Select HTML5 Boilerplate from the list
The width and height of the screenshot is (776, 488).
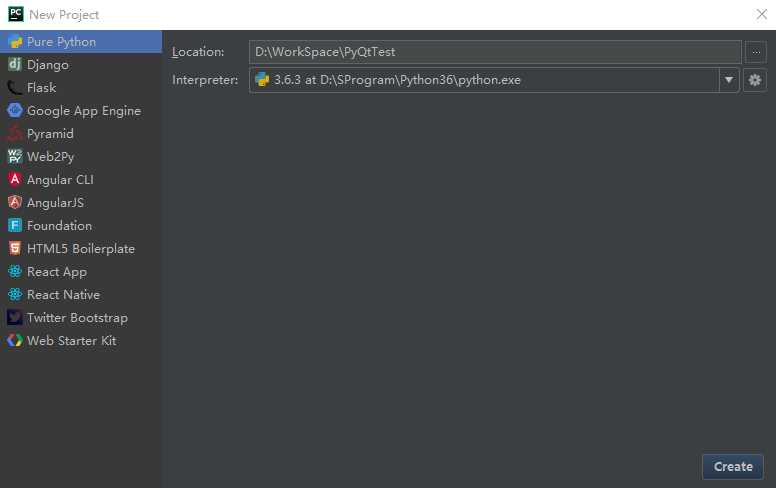pyautogui.click(x=81, y=248)
